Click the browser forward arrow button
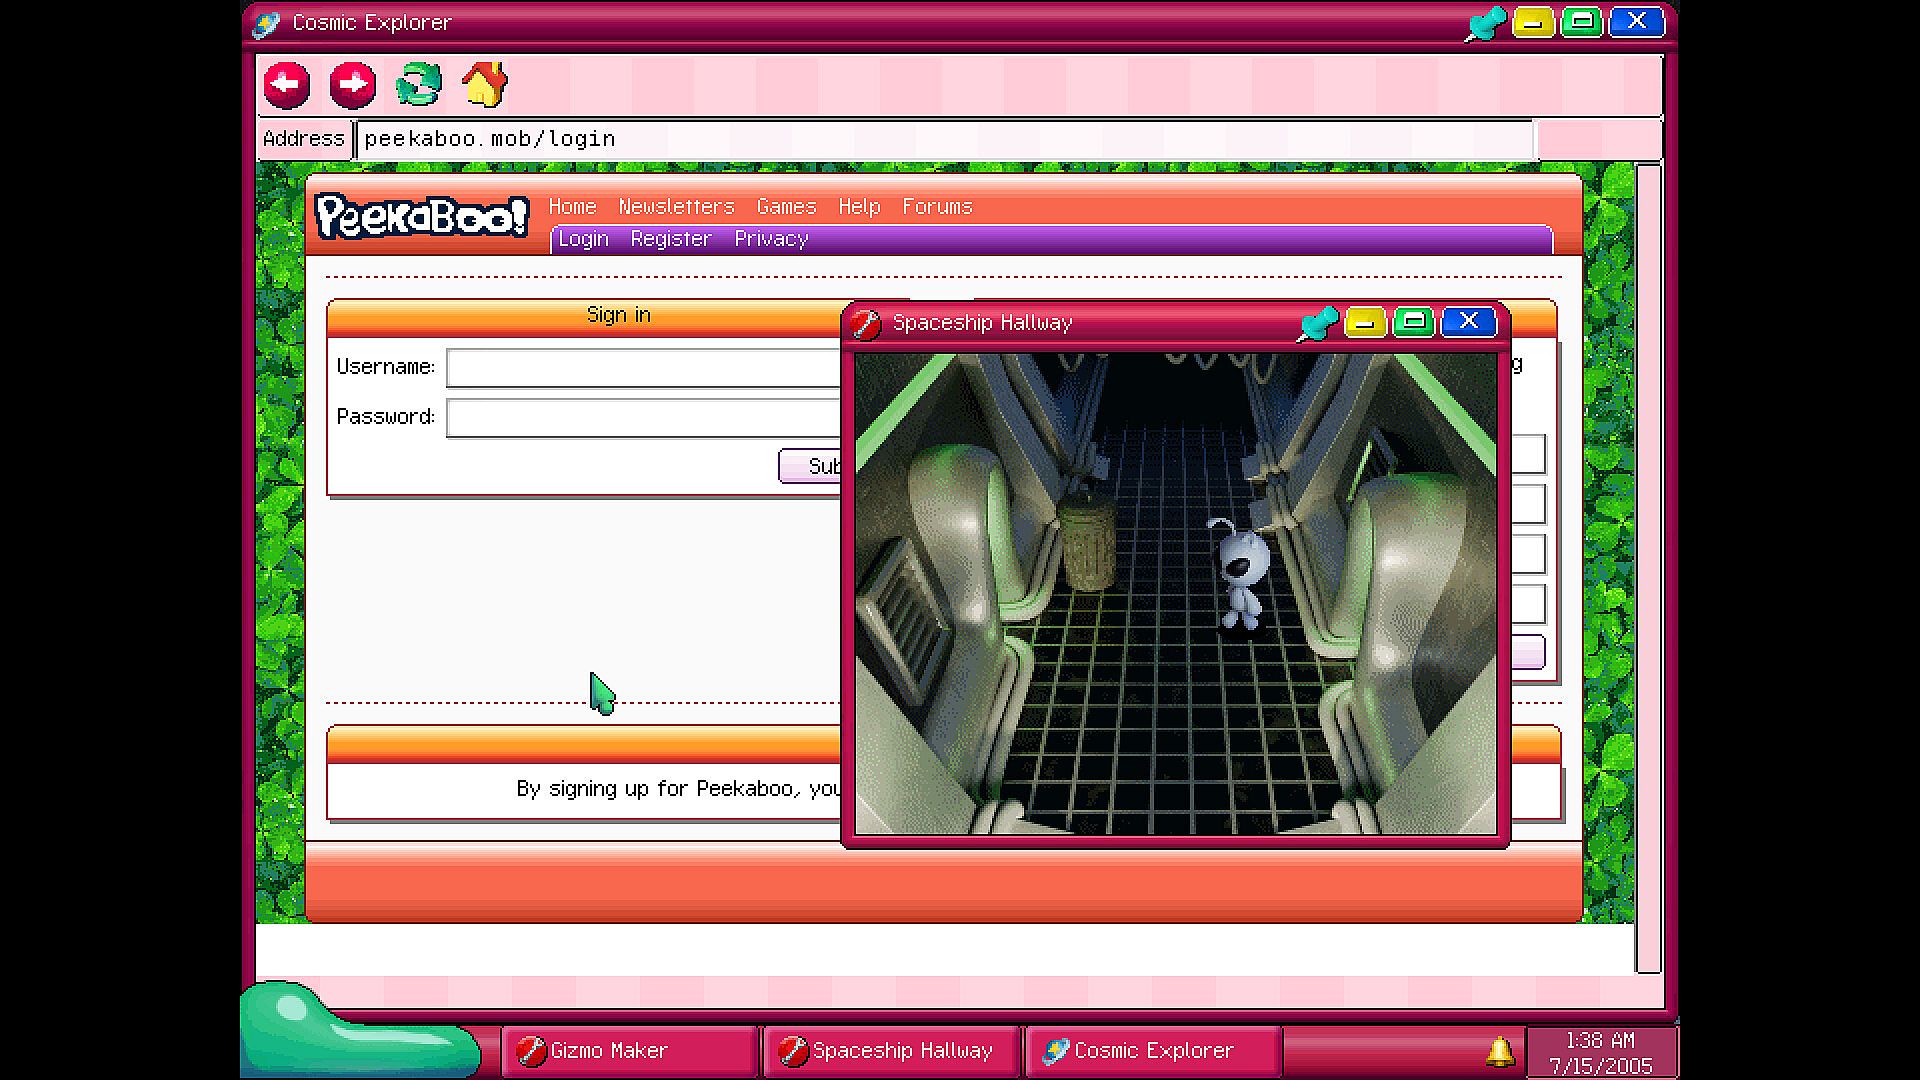Screen dimensions: 1920x1080 [x=353, y=84]
